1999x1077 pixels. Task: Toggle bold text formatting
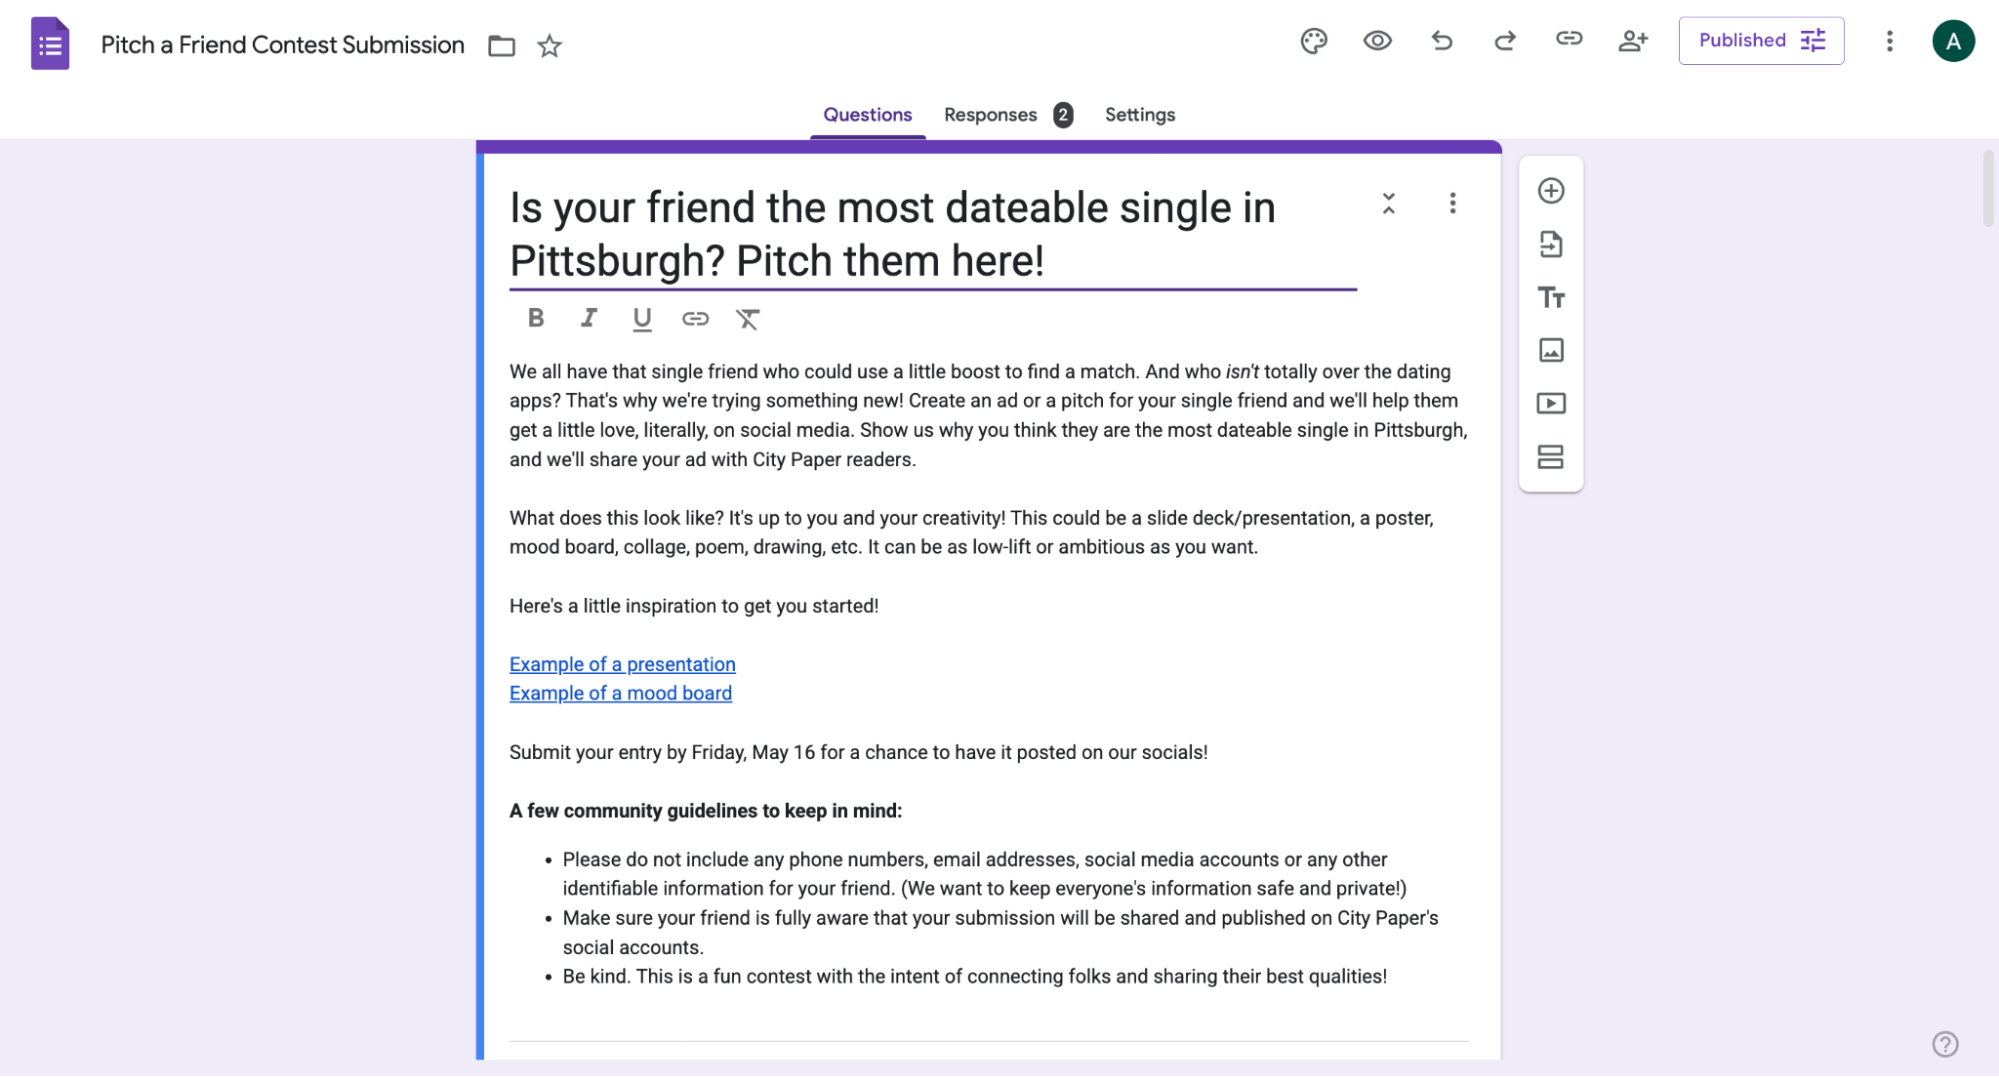(x=536, y=318)
